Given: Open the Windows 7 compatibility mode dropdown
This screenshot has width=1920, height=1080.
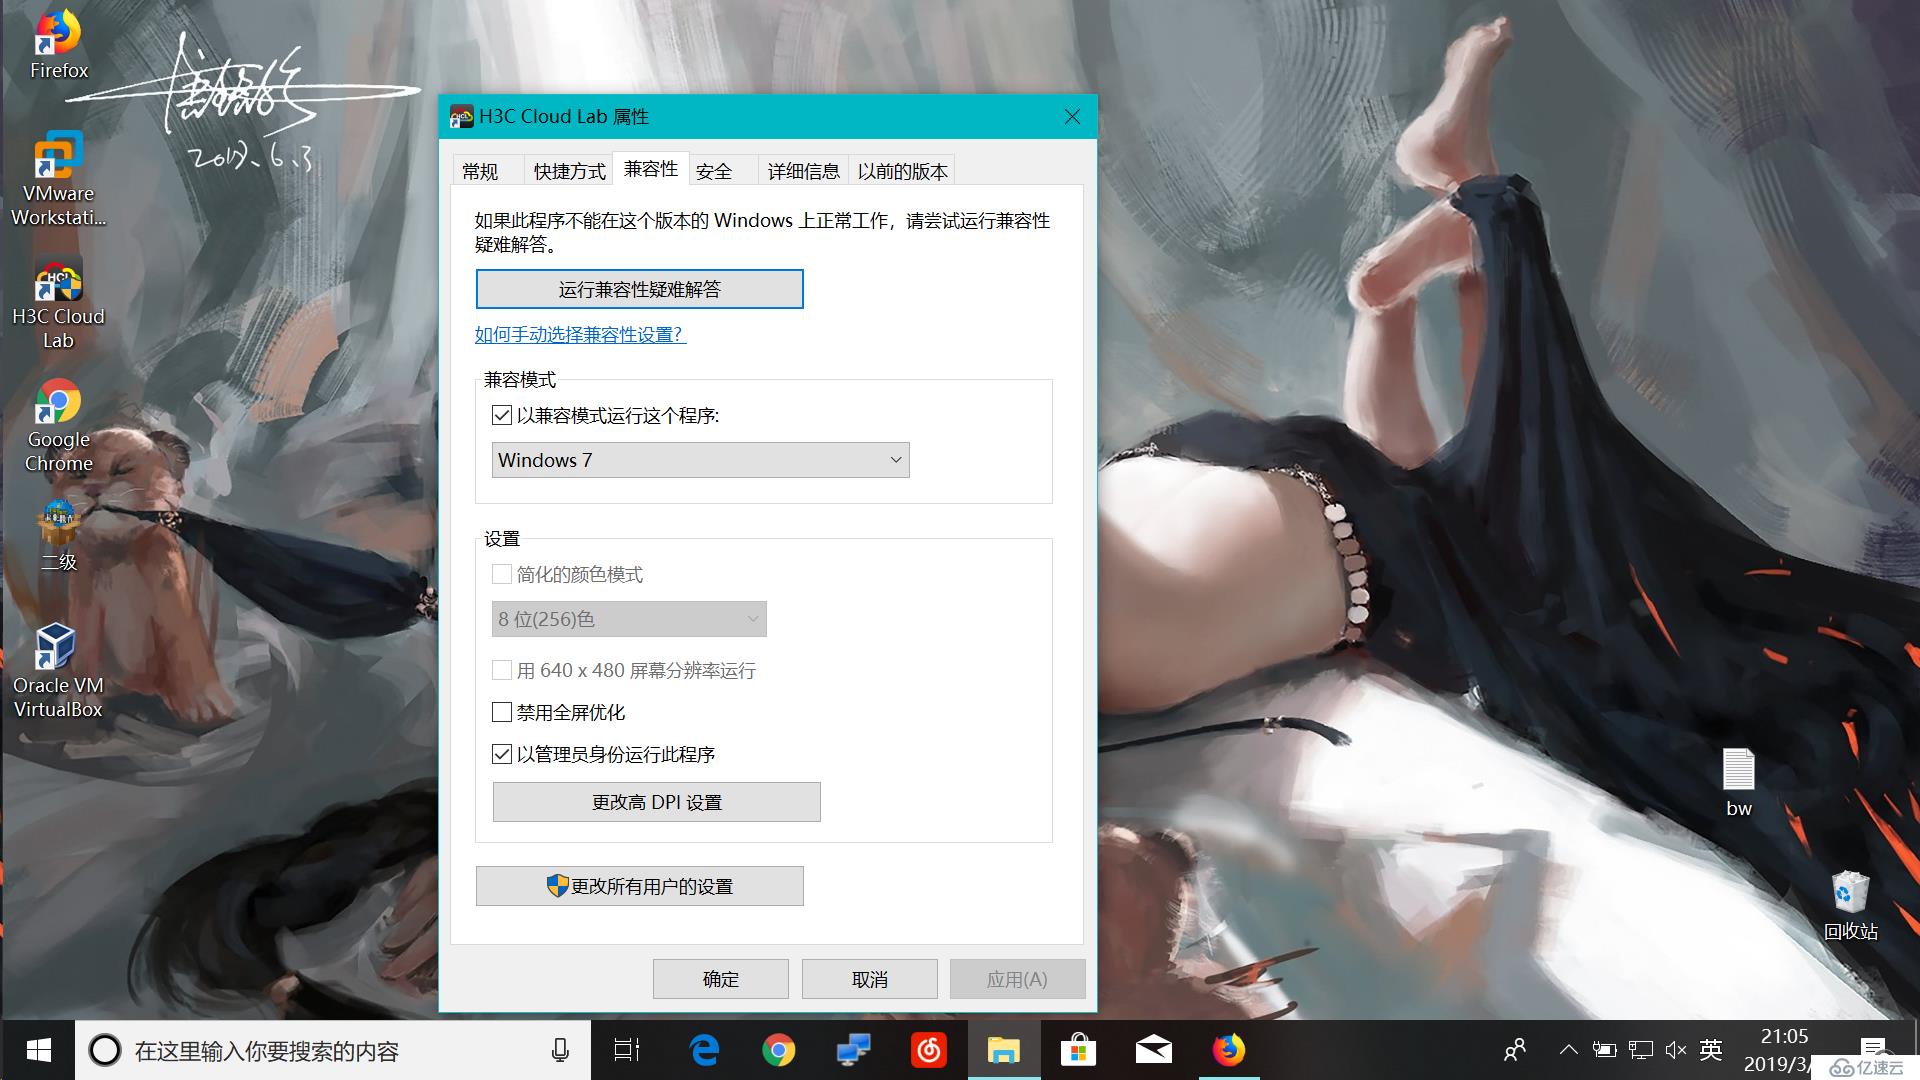Looking at the screenshot, I should pyautogui.click(x=701, y=460).
